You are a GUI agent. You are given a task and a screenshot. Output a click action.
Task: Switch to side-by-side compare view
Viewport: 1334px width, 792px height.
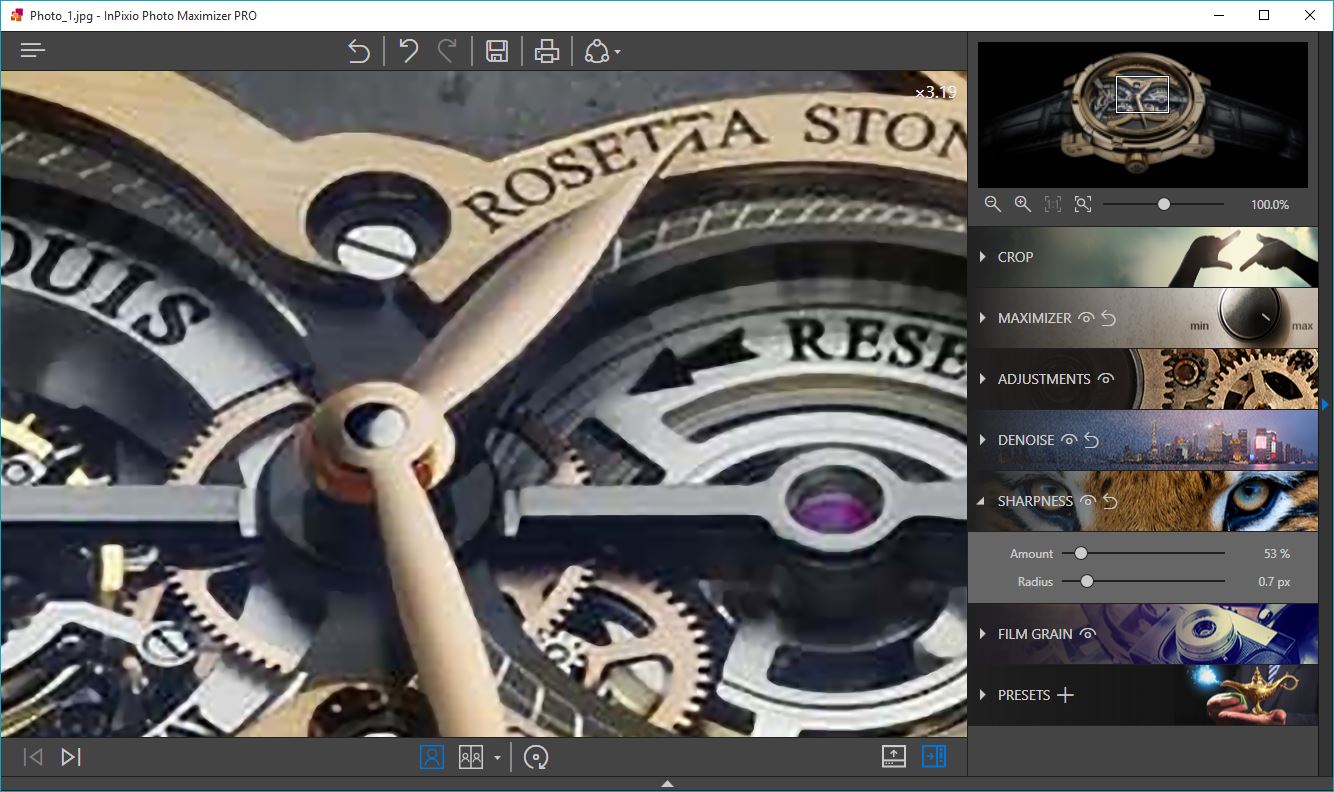pyautogui.click(x=471, y=757)
